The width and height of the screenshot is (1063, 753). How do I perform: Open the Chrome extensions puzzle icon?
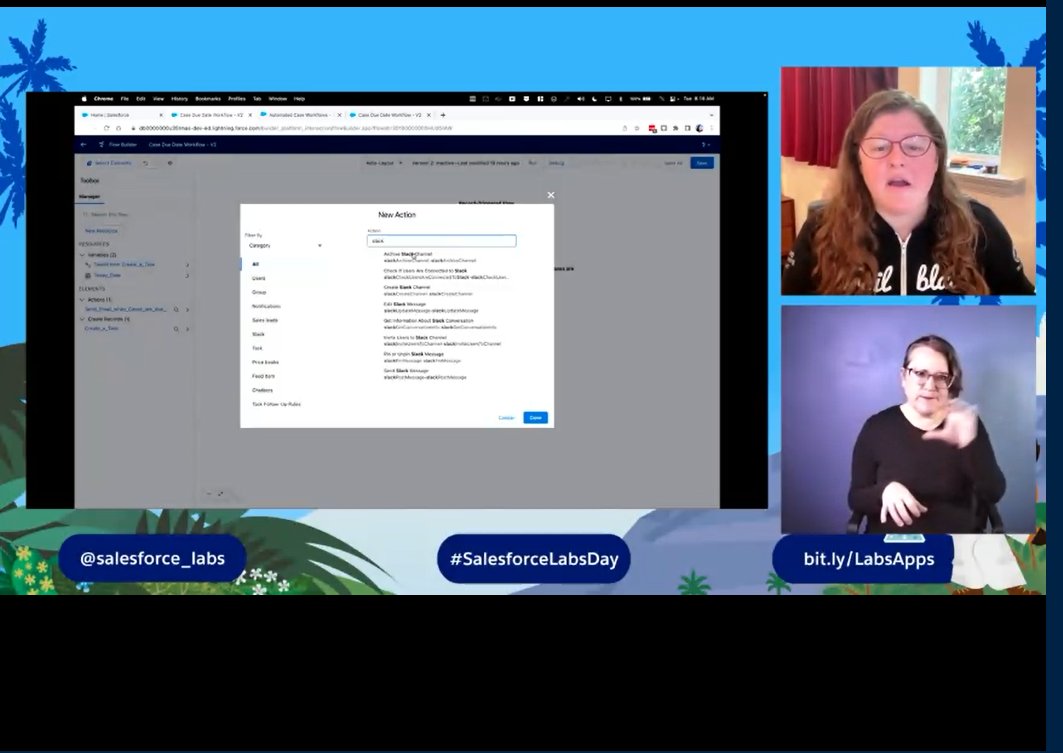675,128
